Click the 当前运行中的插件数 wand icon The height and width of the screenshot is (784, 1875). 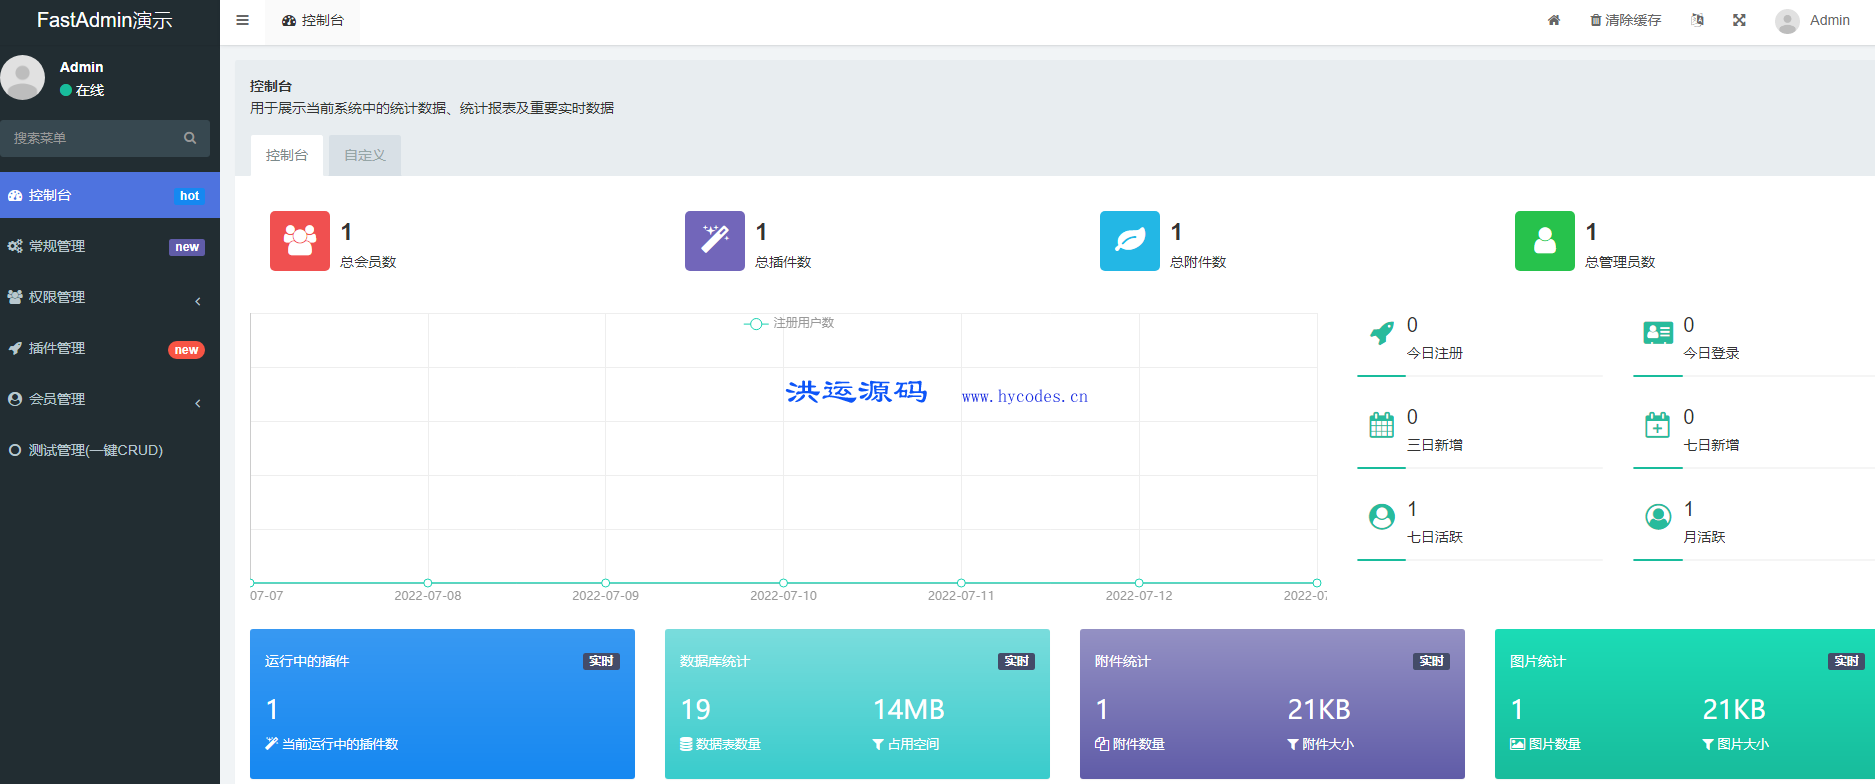pyautogui.click(x=271, y=744)
